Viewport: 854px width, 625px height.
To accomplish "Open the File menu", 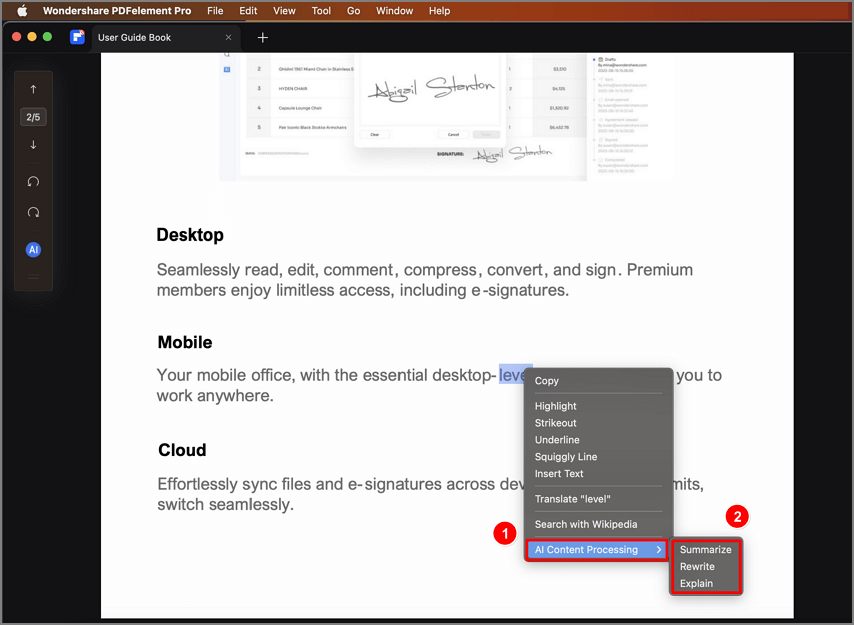I will pyautogui.click(x=215, y=10).
